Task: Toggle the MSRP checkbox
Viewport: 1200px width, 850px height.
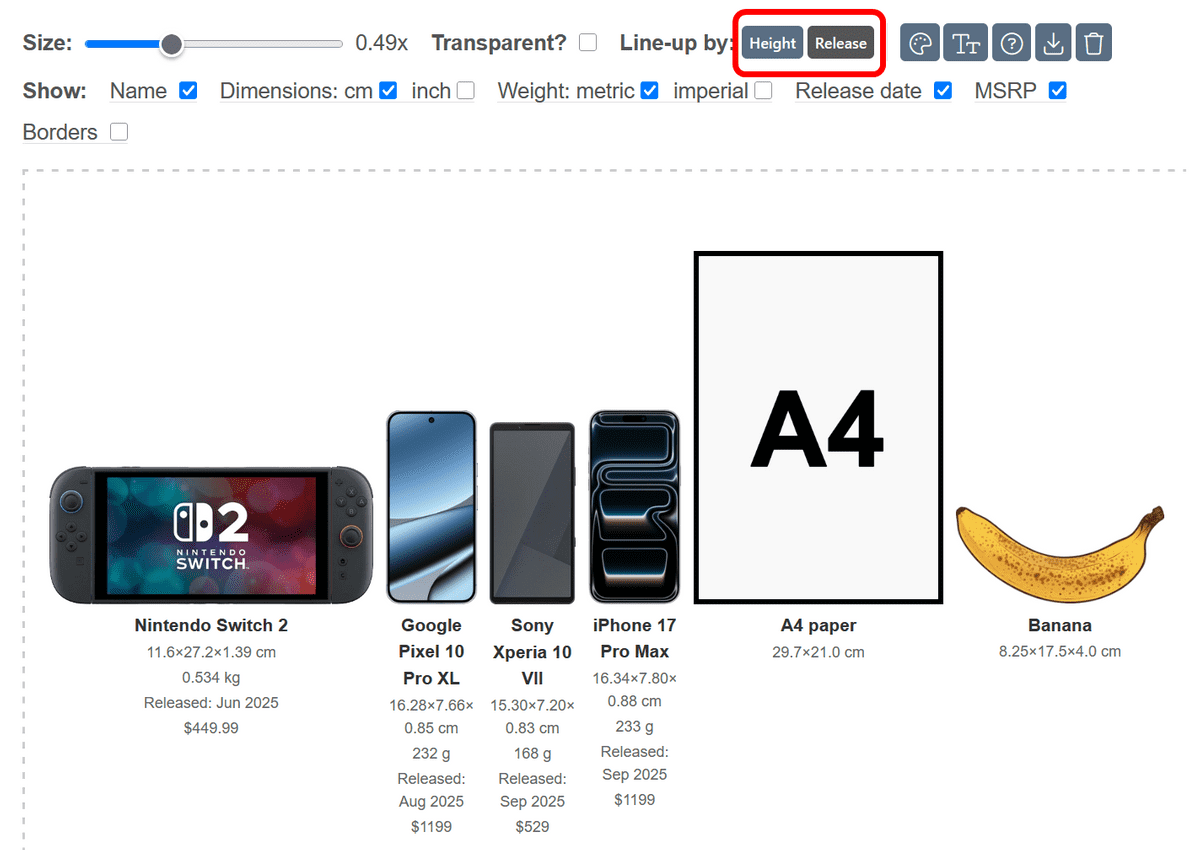Action: (1058, 90)
